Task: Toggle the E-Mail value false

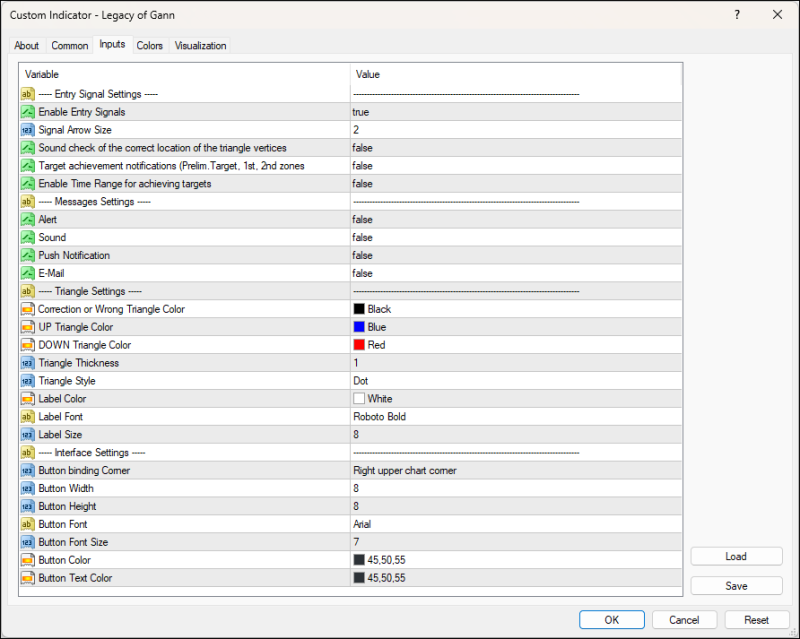Action: click(x=362, y=273)
